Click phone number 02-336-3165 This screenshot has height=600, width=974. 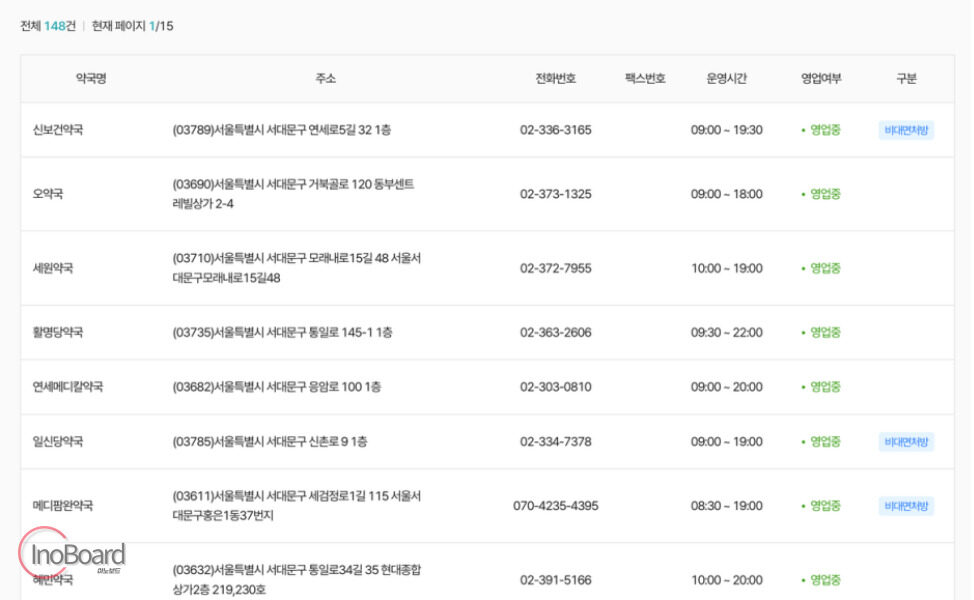pyautogui.click(x=555, y=130)
